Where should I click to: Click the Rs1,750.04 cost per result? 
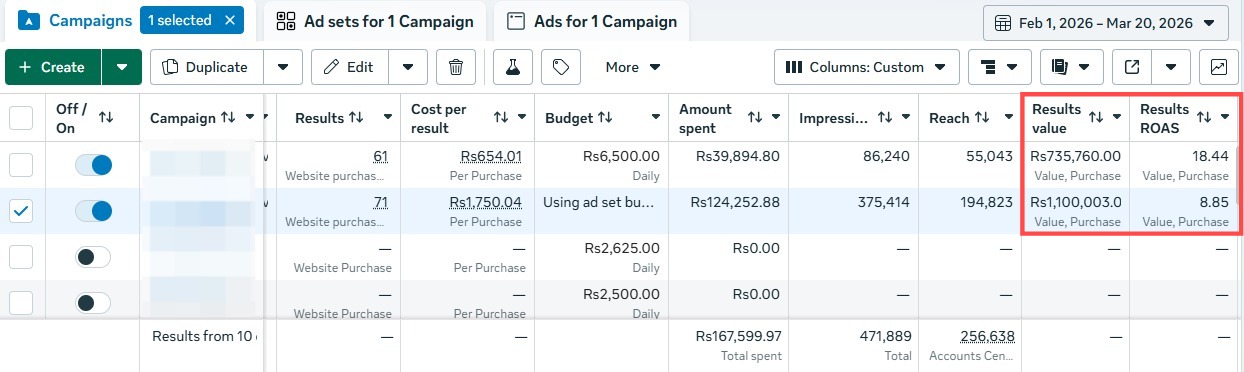(x=485, y=202)
